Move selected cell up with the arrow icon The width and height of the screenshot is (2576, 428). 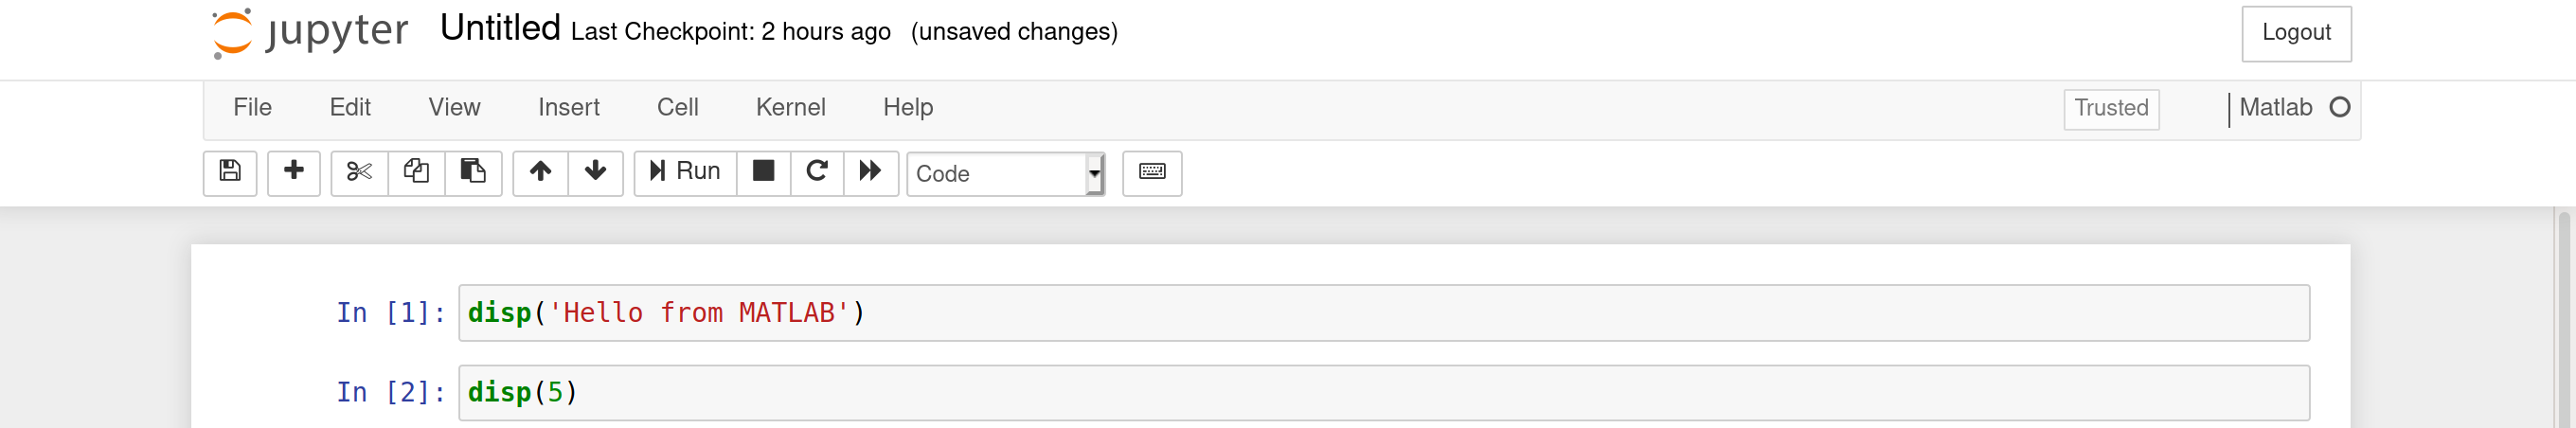click(540, 173)
